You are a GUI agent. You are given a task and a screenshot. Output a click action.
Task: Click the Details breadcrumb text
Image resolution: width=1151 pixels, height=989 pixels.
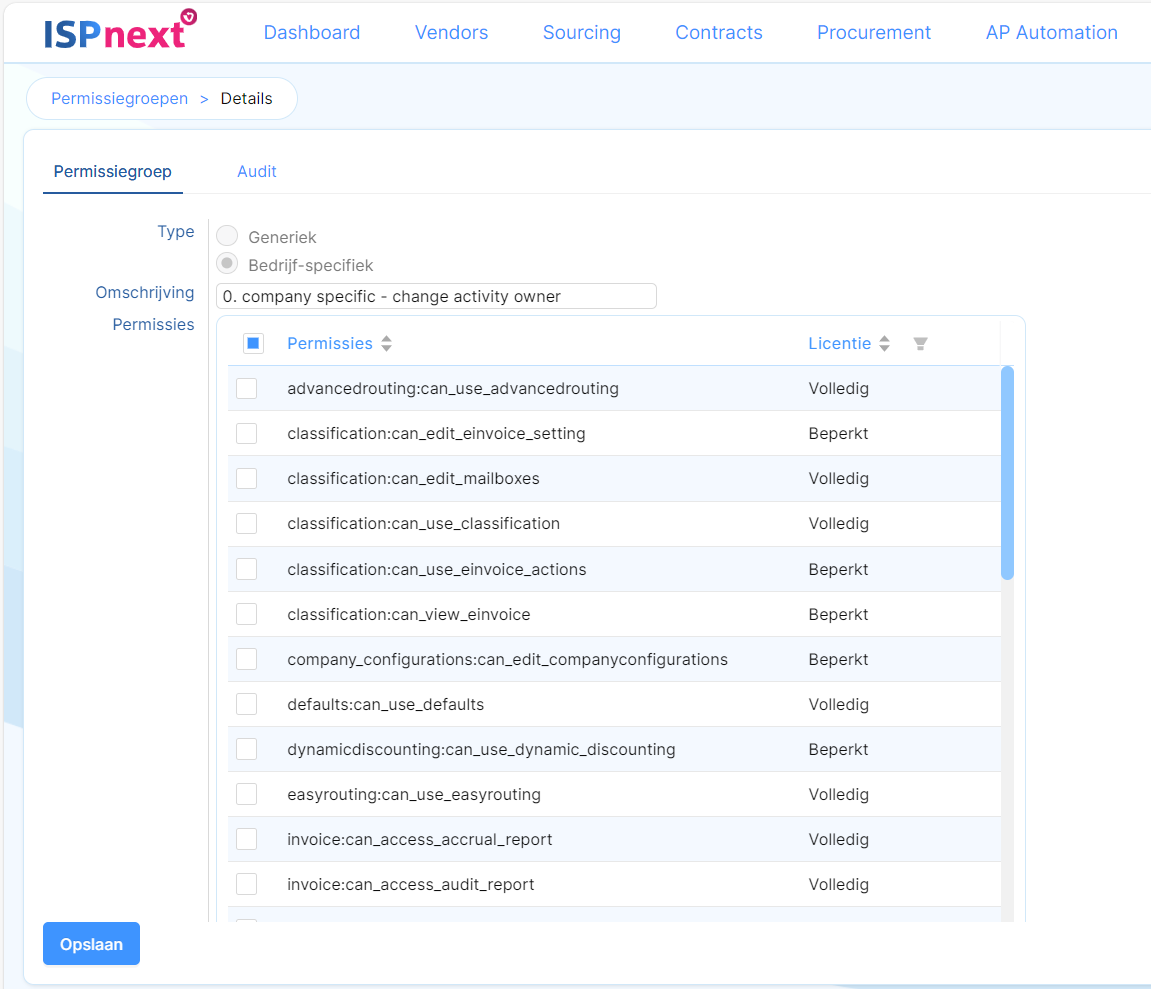coord(247,98)
